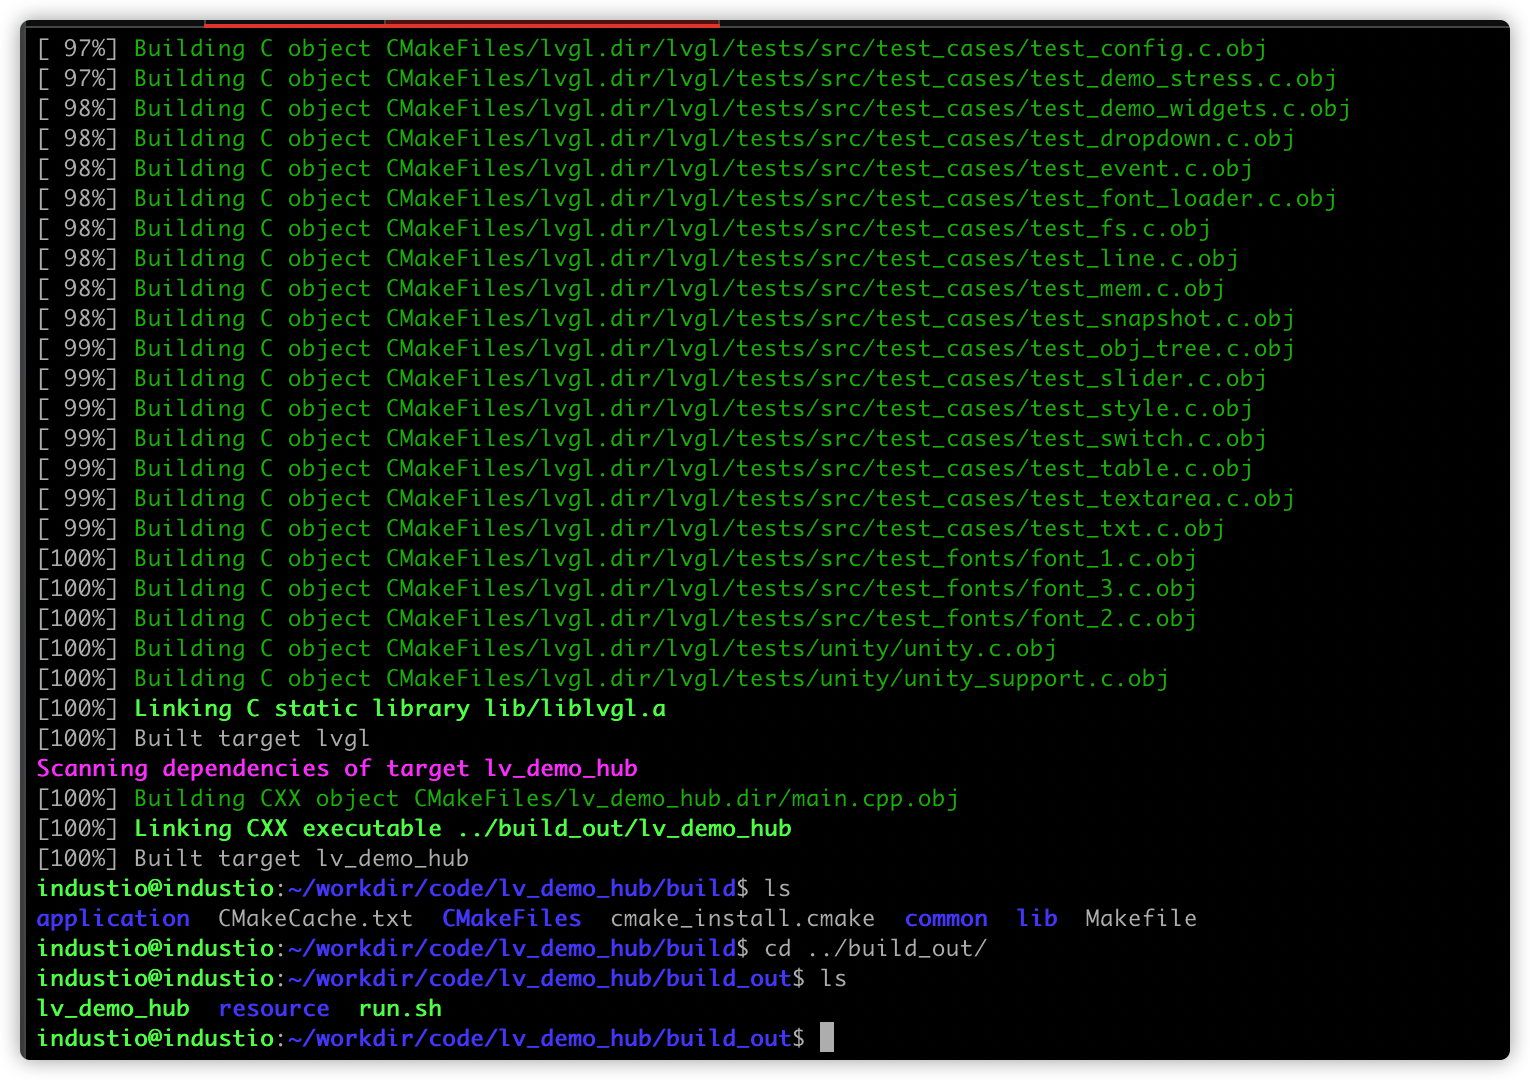This screenshot has height=1080, width=1530.
Task: Click the main.cpp.obj CXX build line
Action: point(498,798)
